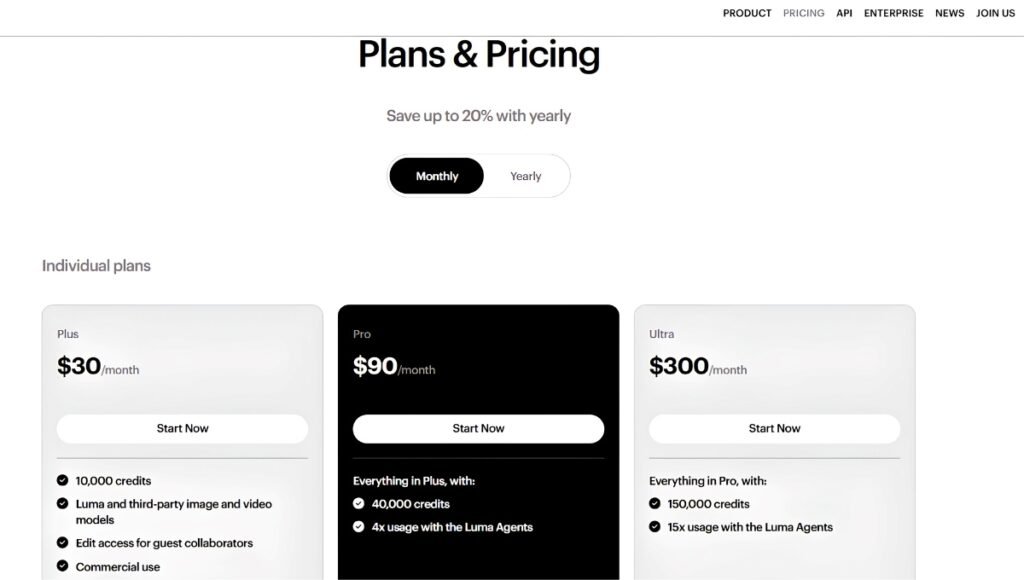Screen dimensions: 1024x580
Task: Switch billing toggle to Yearly
Action: coord(526,176)
